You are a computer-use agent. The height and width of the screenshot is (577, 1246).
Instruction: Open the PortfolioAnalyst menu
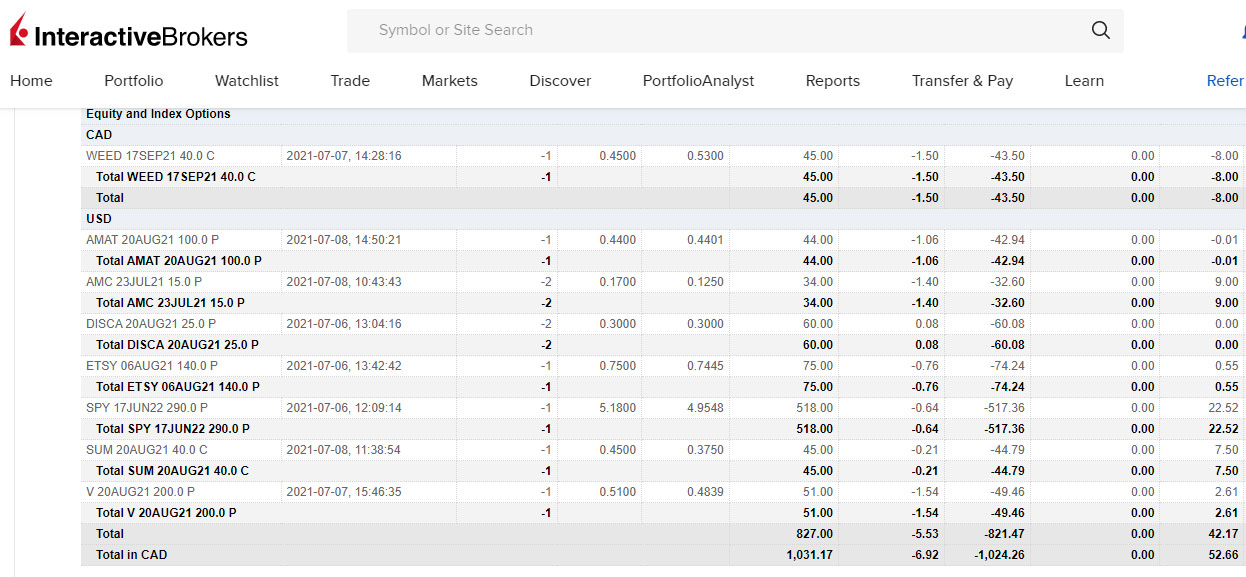(x=698, y=81)
